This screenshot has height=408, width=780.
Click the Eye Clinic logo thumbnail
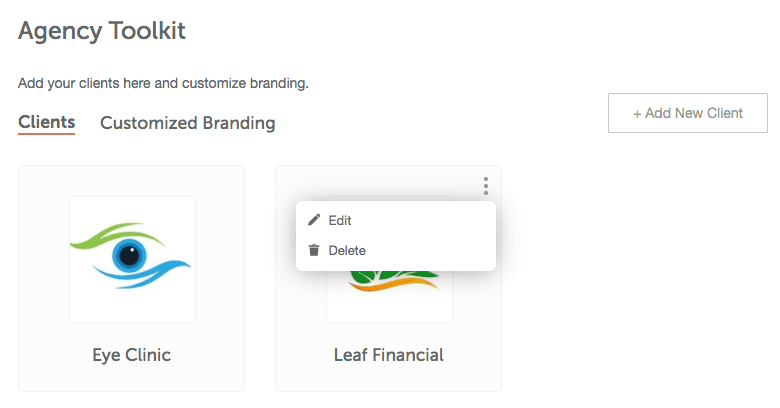pyautogui.click(x=132, y=259)
